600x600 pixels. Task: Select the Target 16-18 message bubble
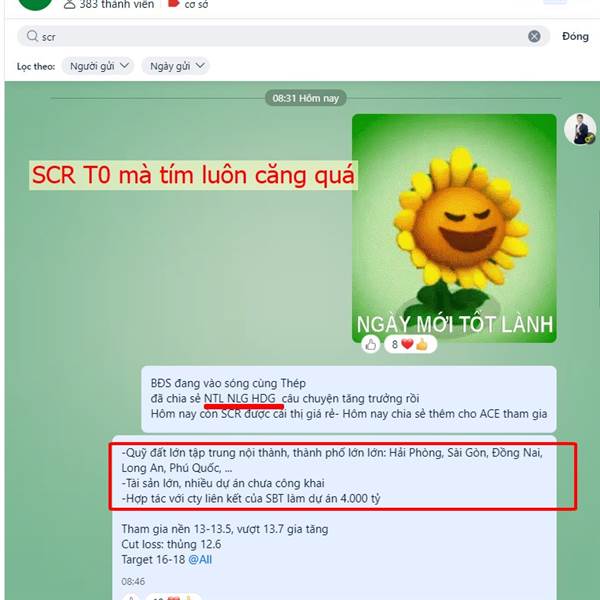(x=334, y=517)
